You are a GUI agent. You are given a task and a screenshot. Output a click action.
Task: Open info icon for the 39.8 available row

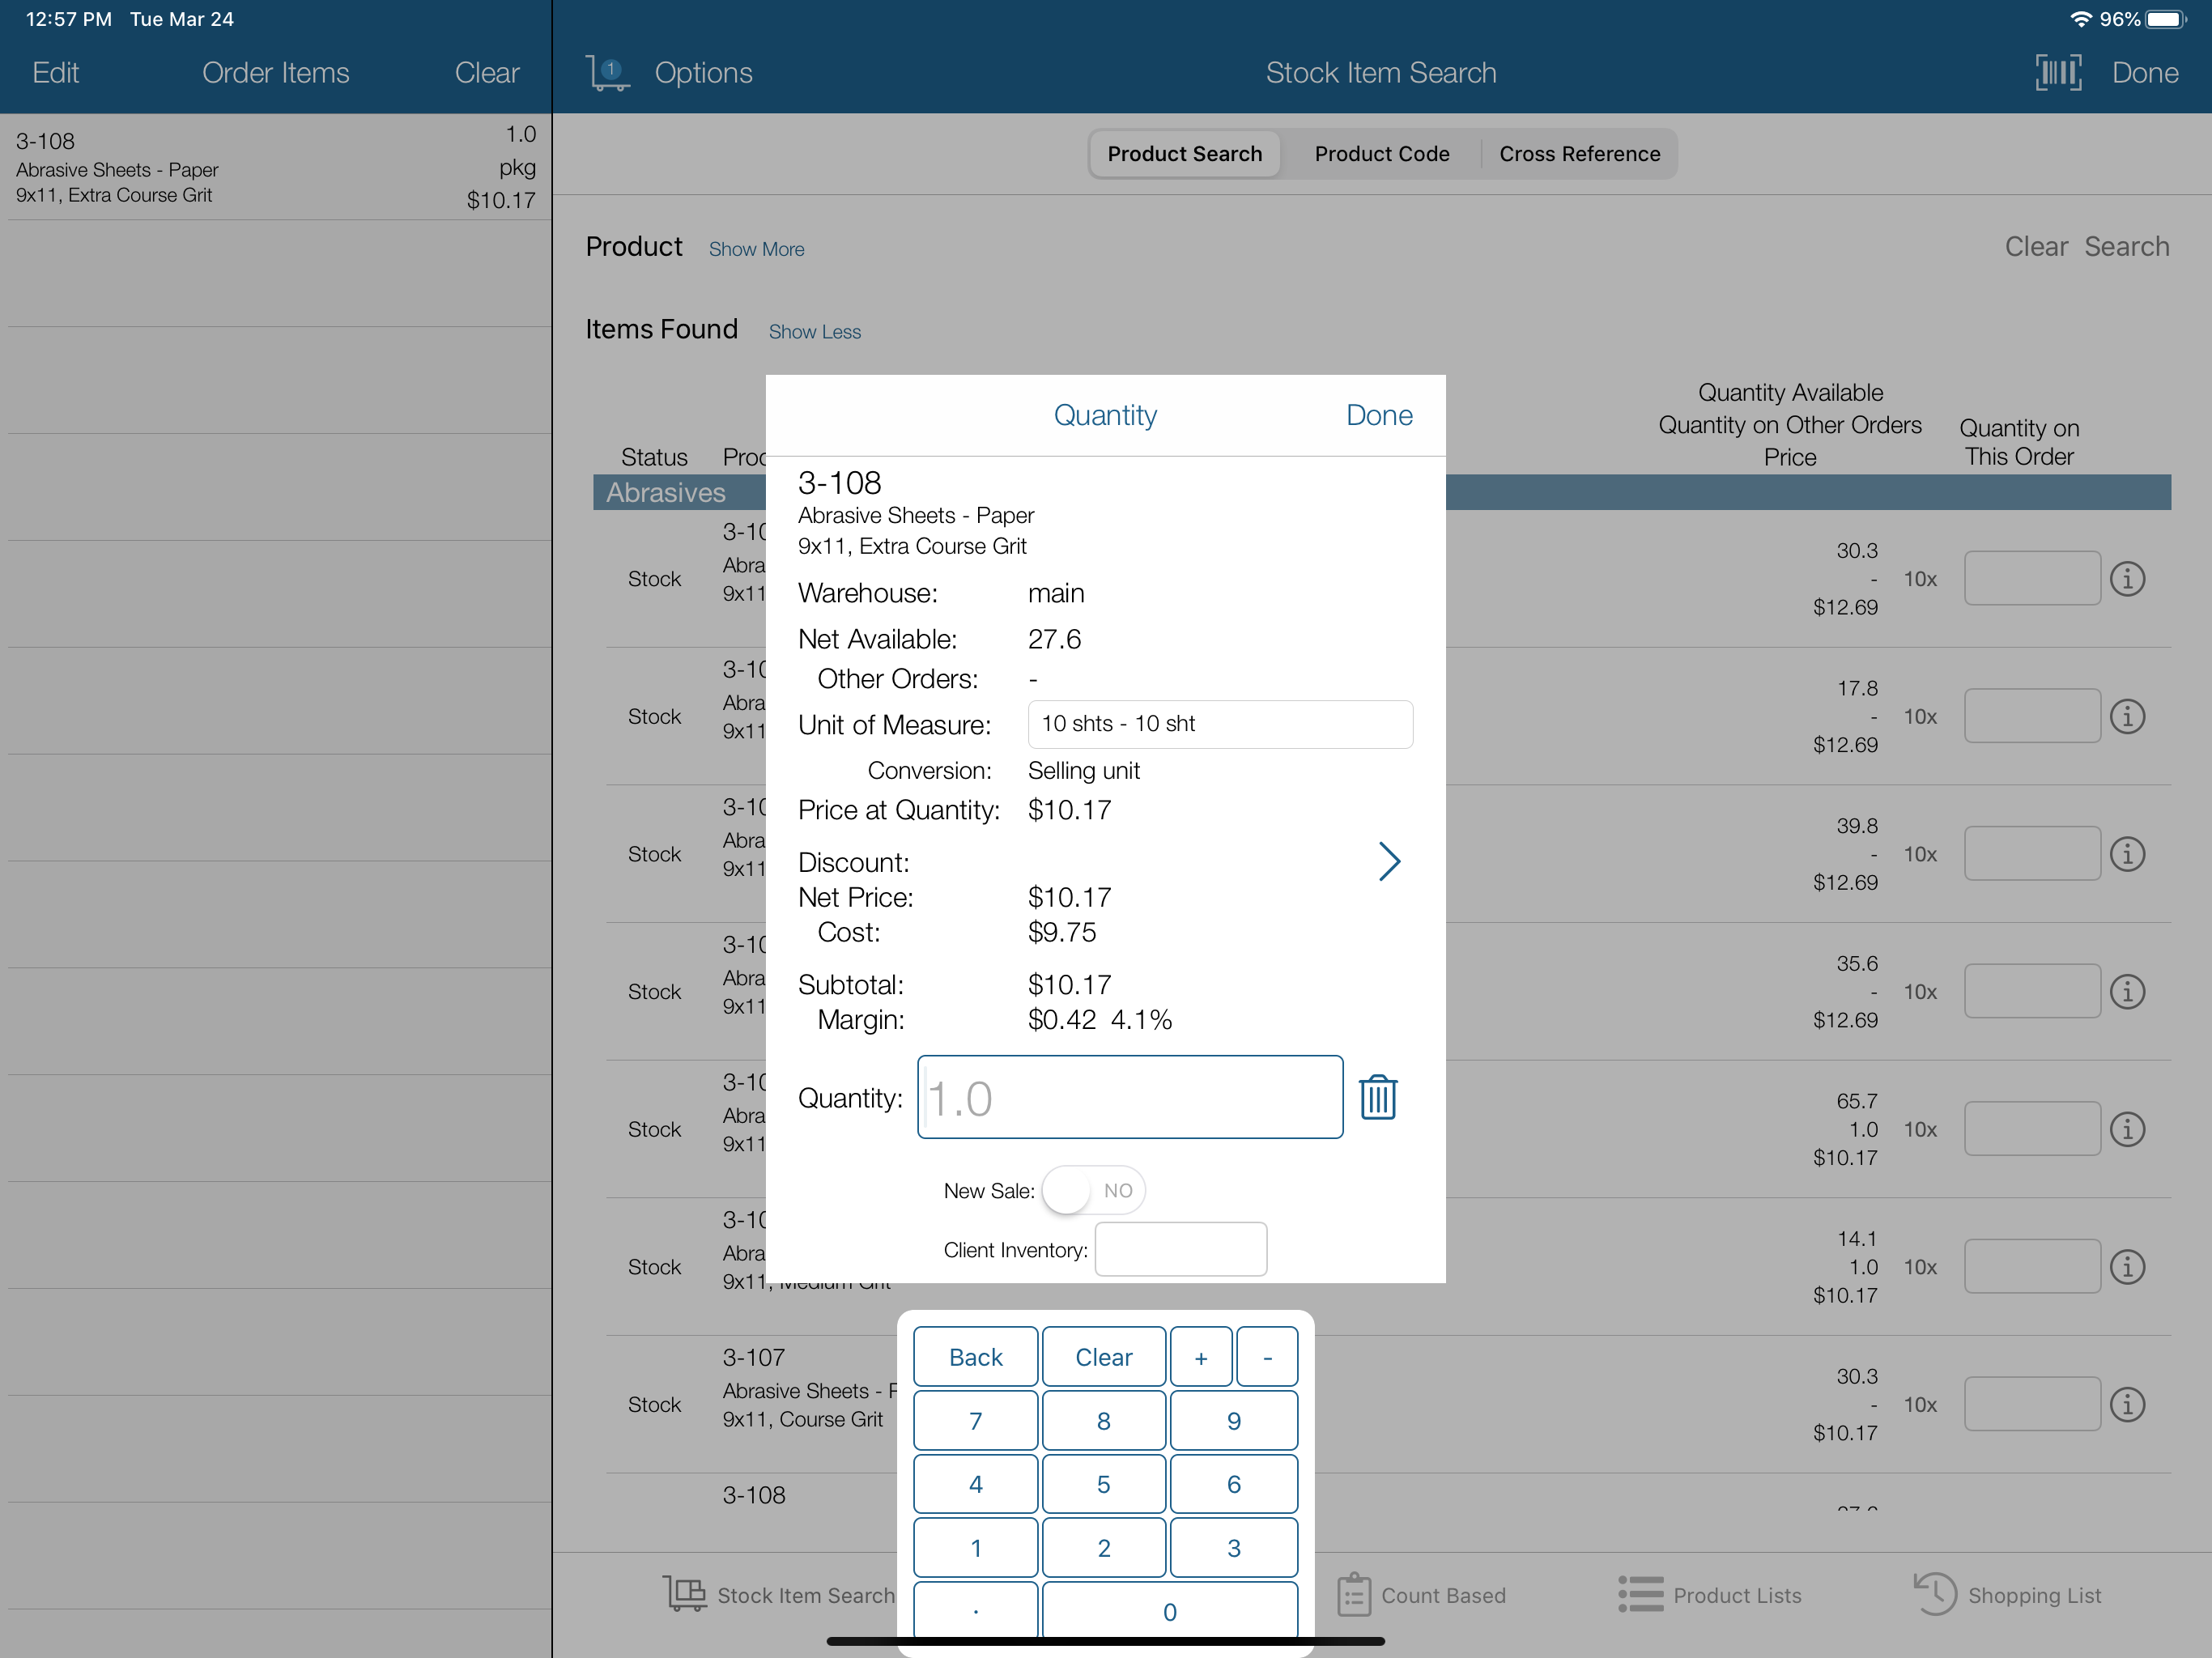tap(2127, 854)
